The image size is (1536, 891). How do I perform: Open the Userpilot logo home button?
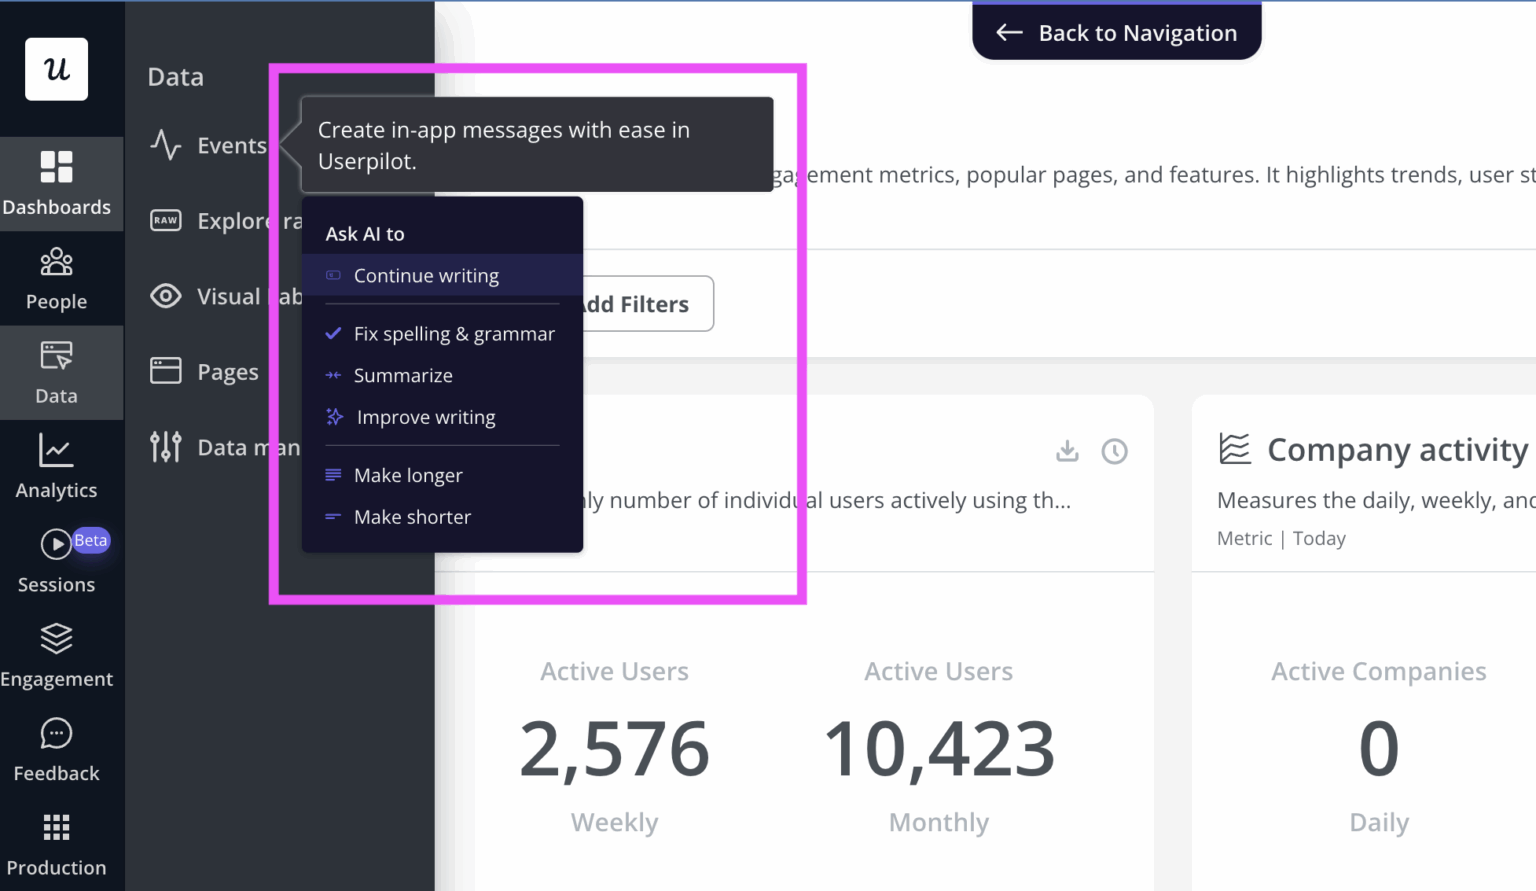pos(56,69)
